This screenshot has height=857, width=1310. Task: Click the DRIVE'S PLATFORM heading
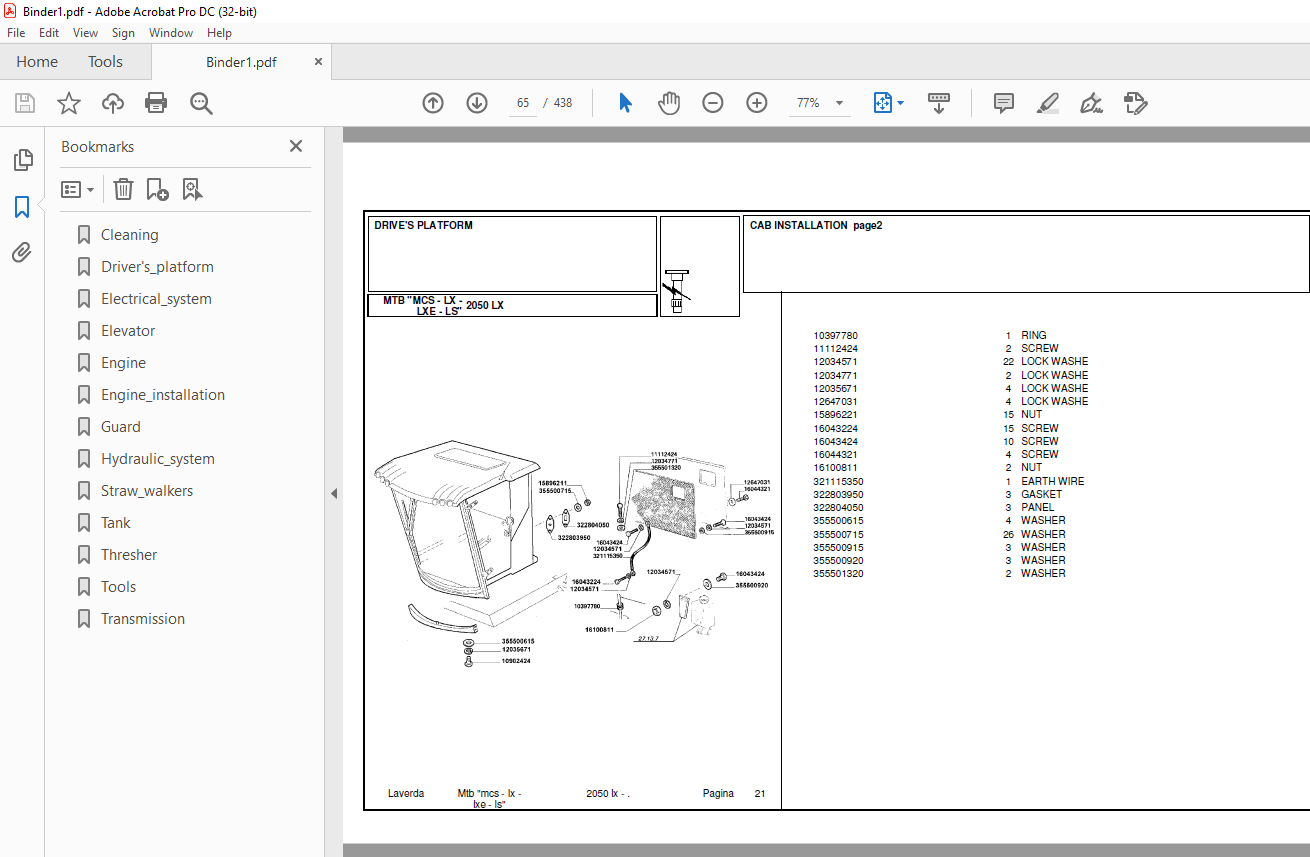(423, 226)
